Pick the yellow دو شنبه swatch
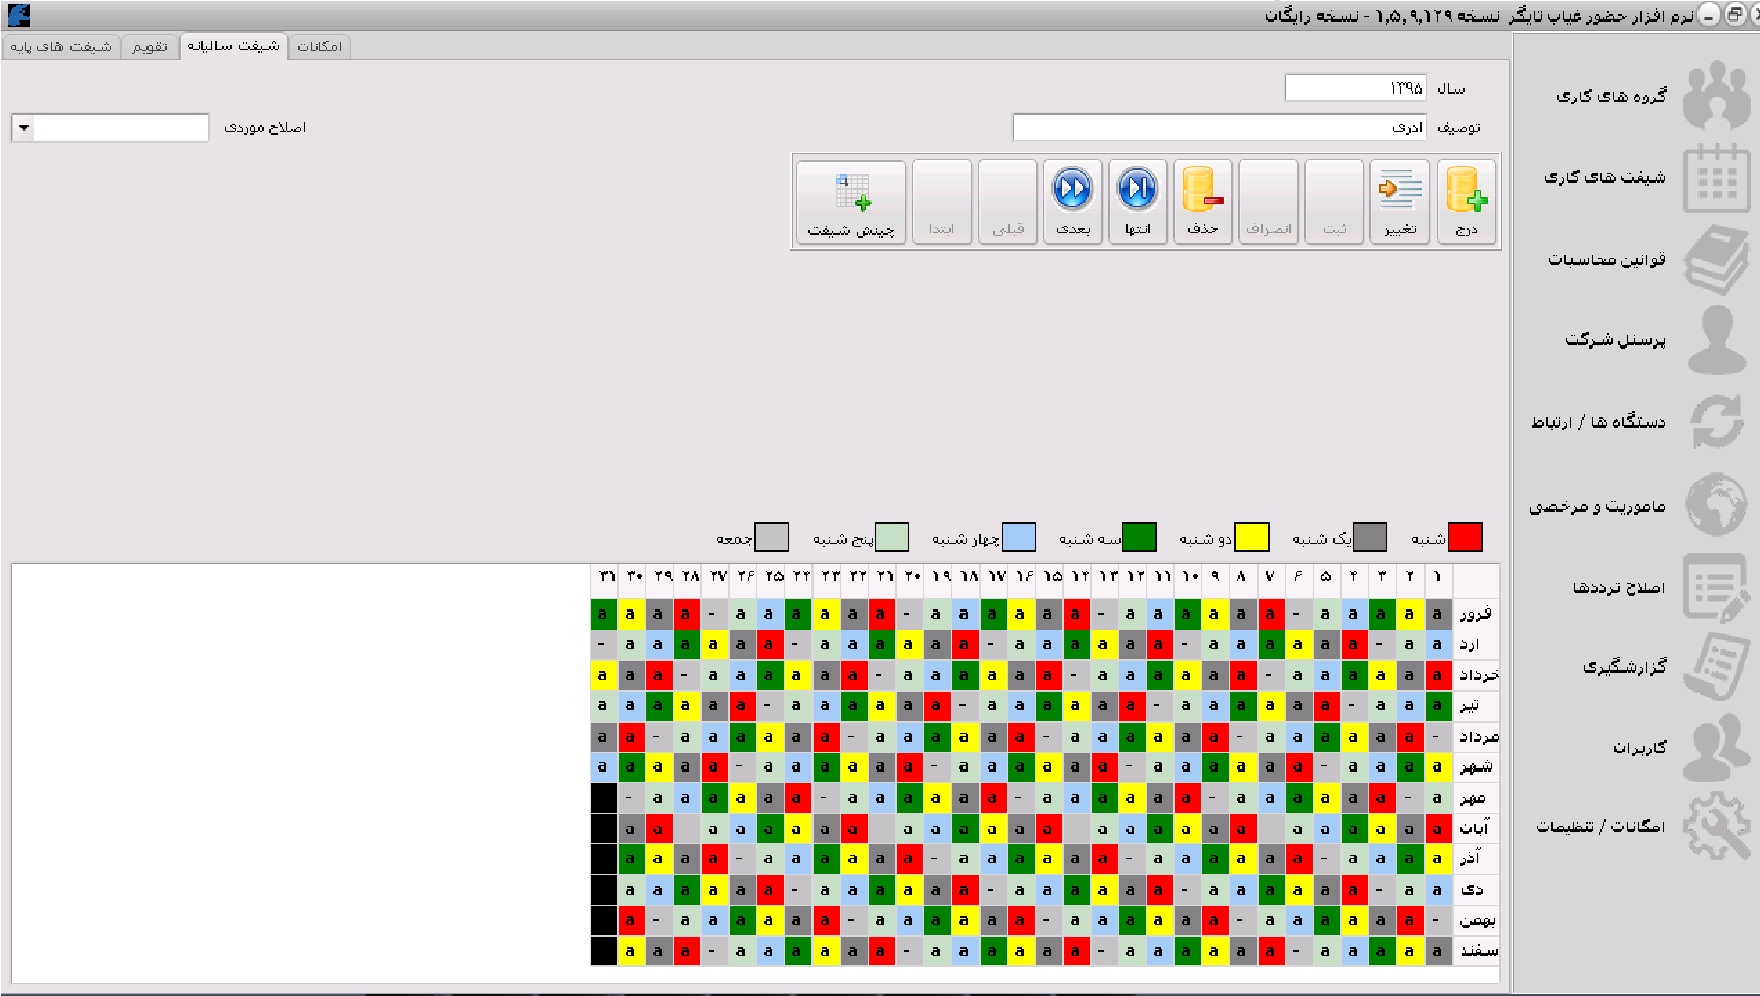 (1252, 537)
